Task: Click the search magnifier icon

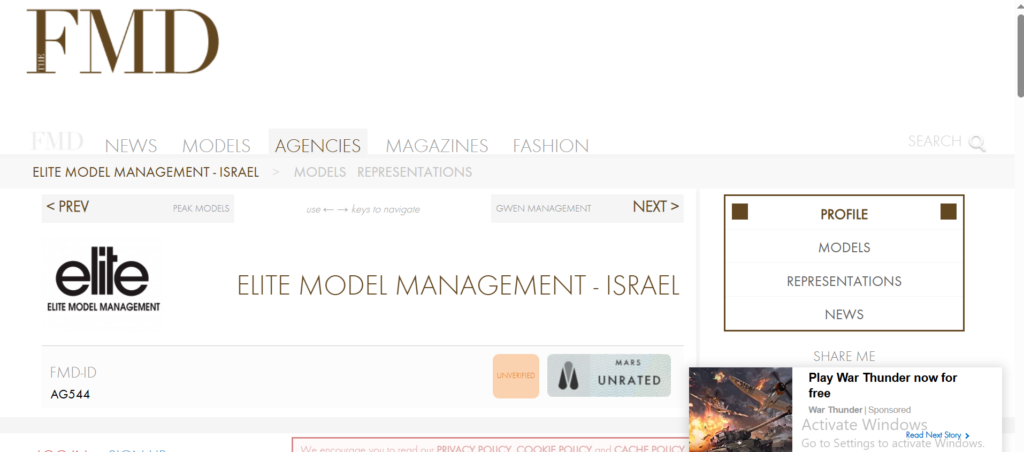Action: (x=976, y=143)
